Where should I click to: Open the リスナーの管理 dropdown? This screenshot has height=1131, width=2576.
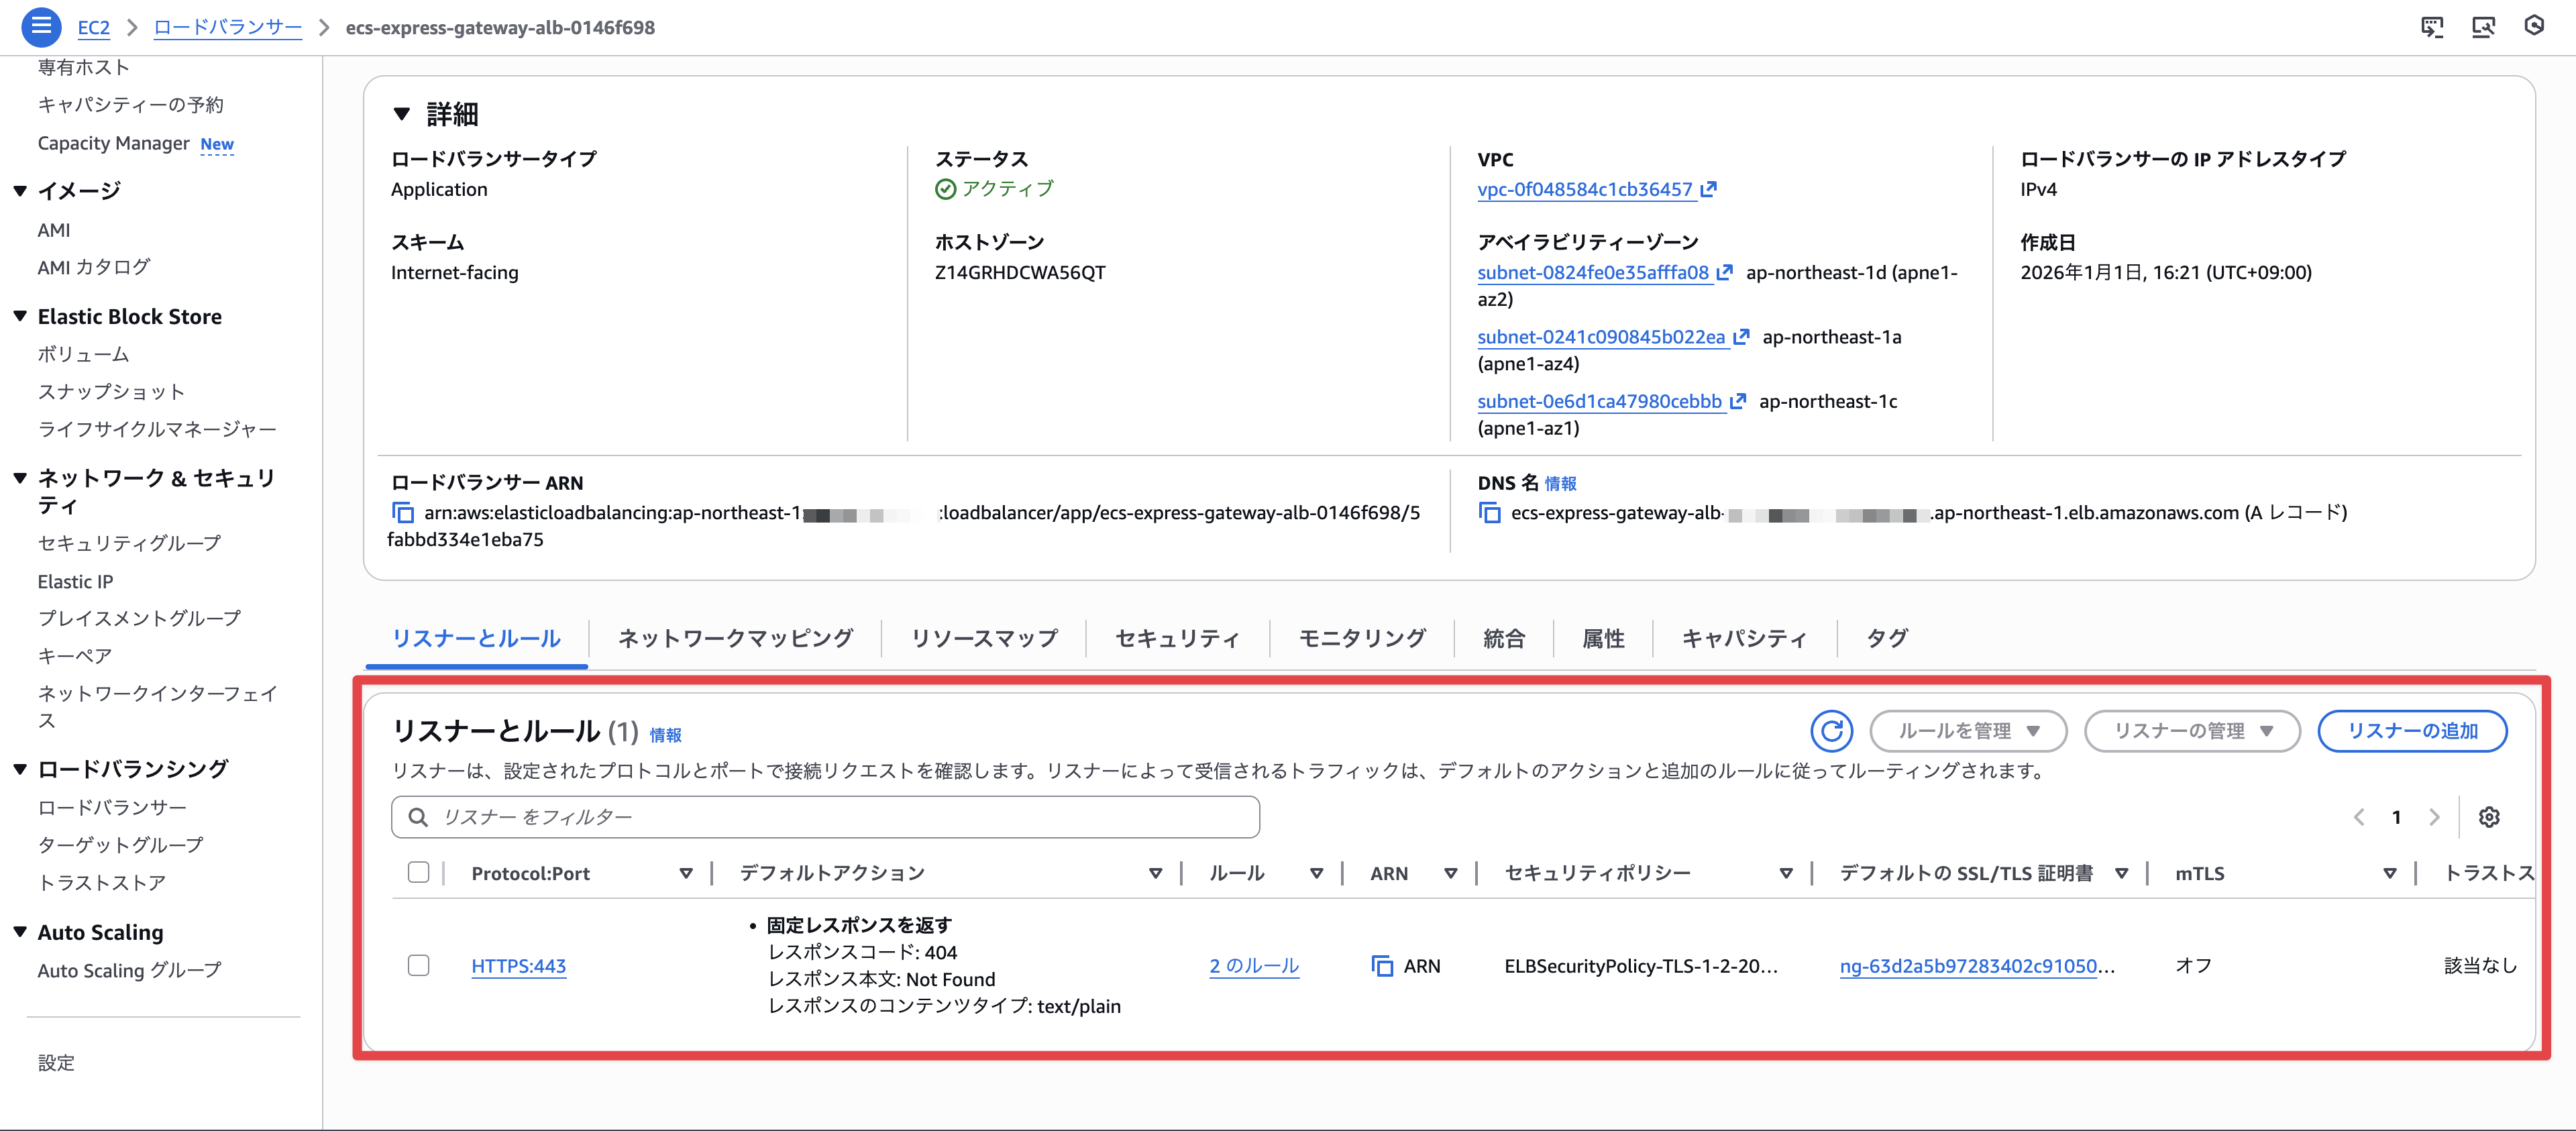2191,731
